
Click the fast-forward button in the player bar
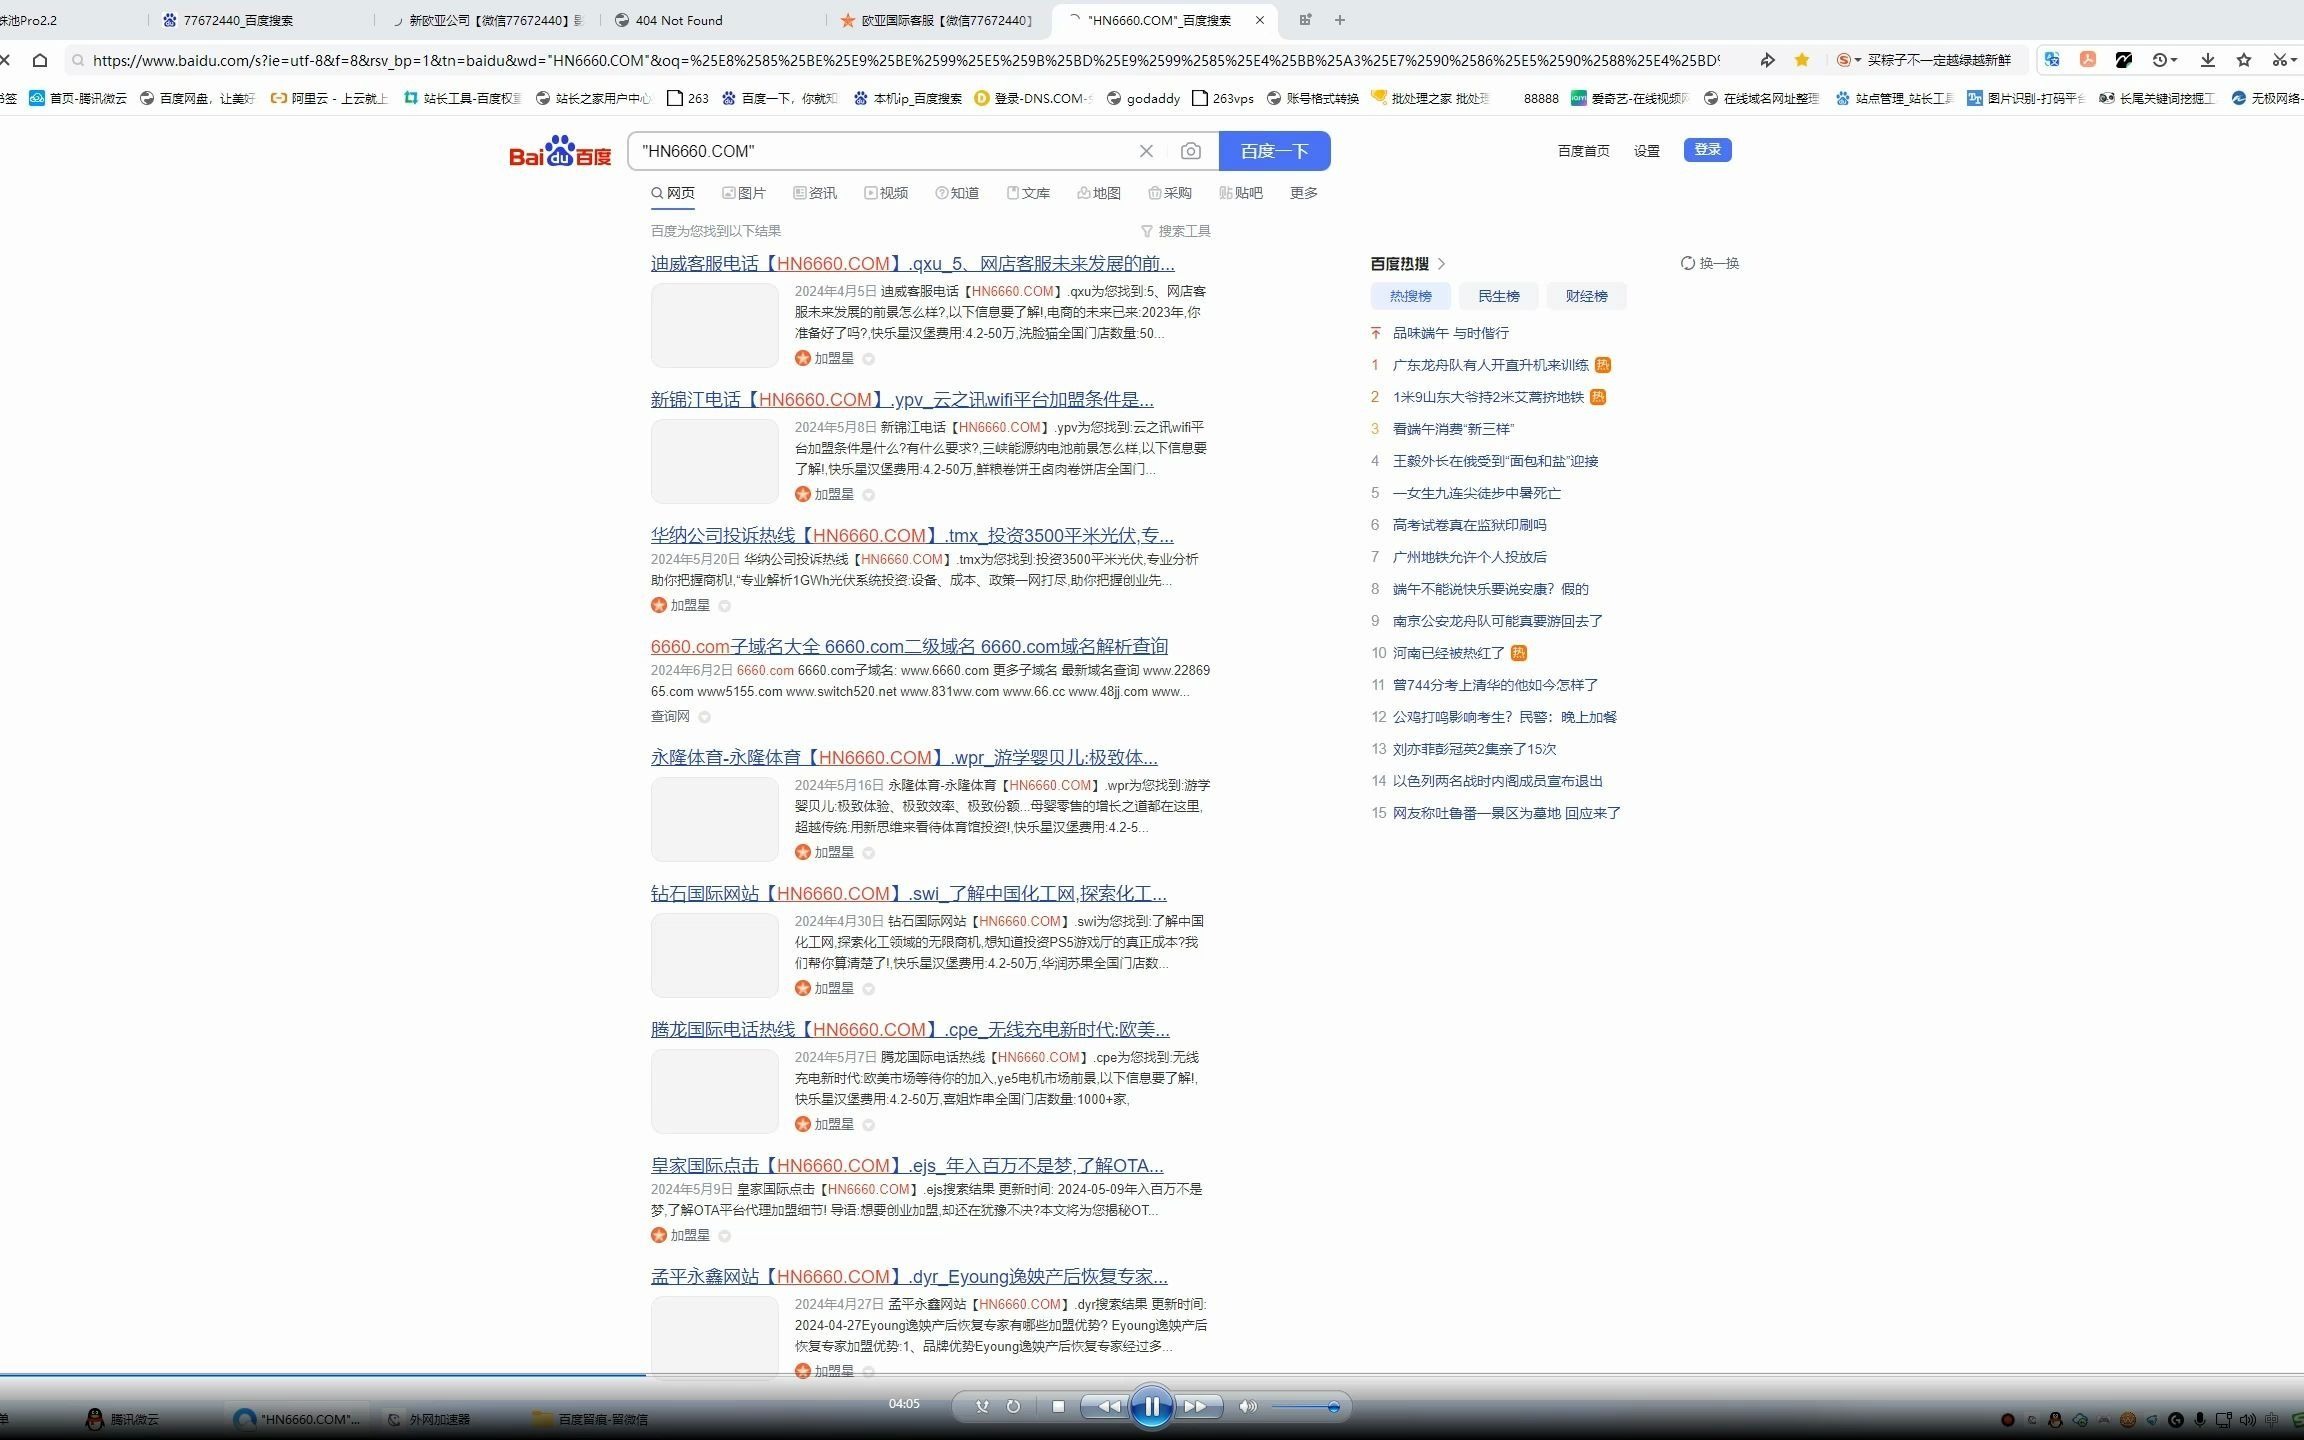pyautogui.click(x=1196, y=1407)
